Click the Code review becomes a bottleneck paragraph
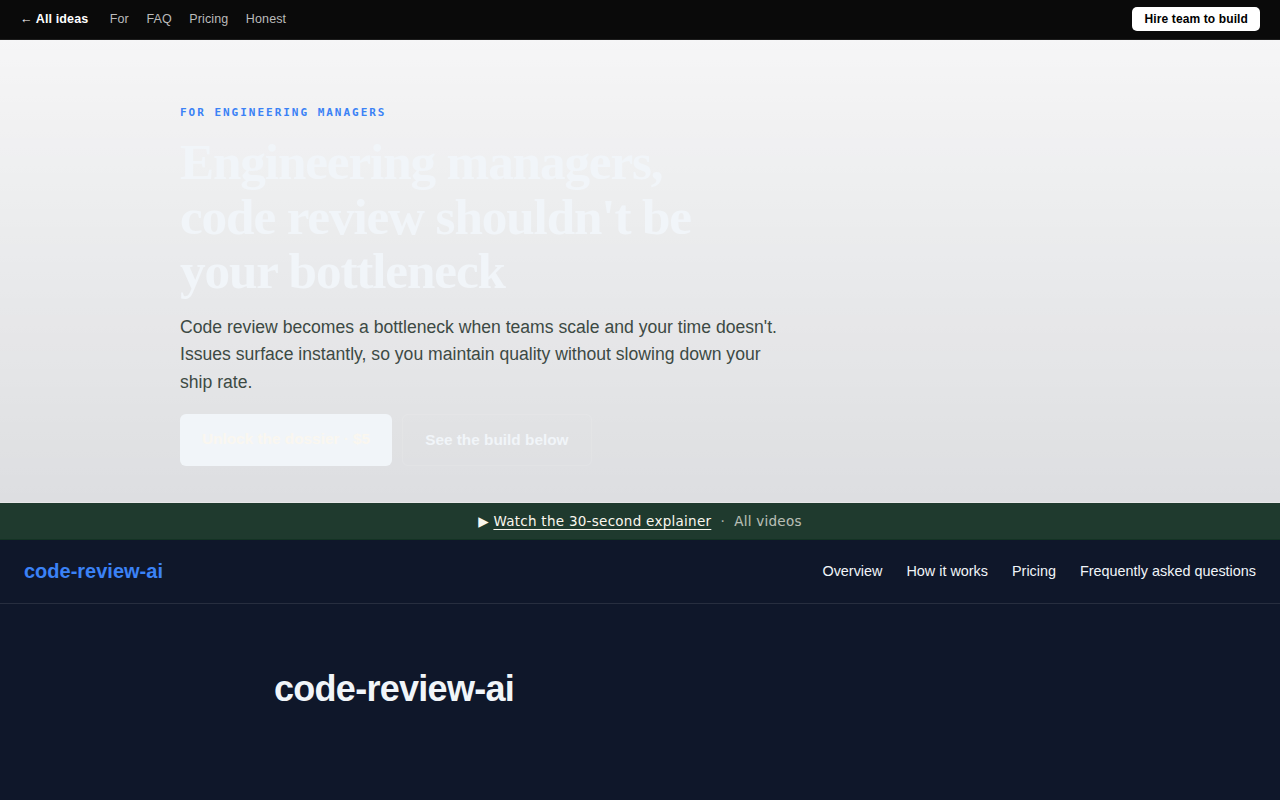 coord(479,354)
